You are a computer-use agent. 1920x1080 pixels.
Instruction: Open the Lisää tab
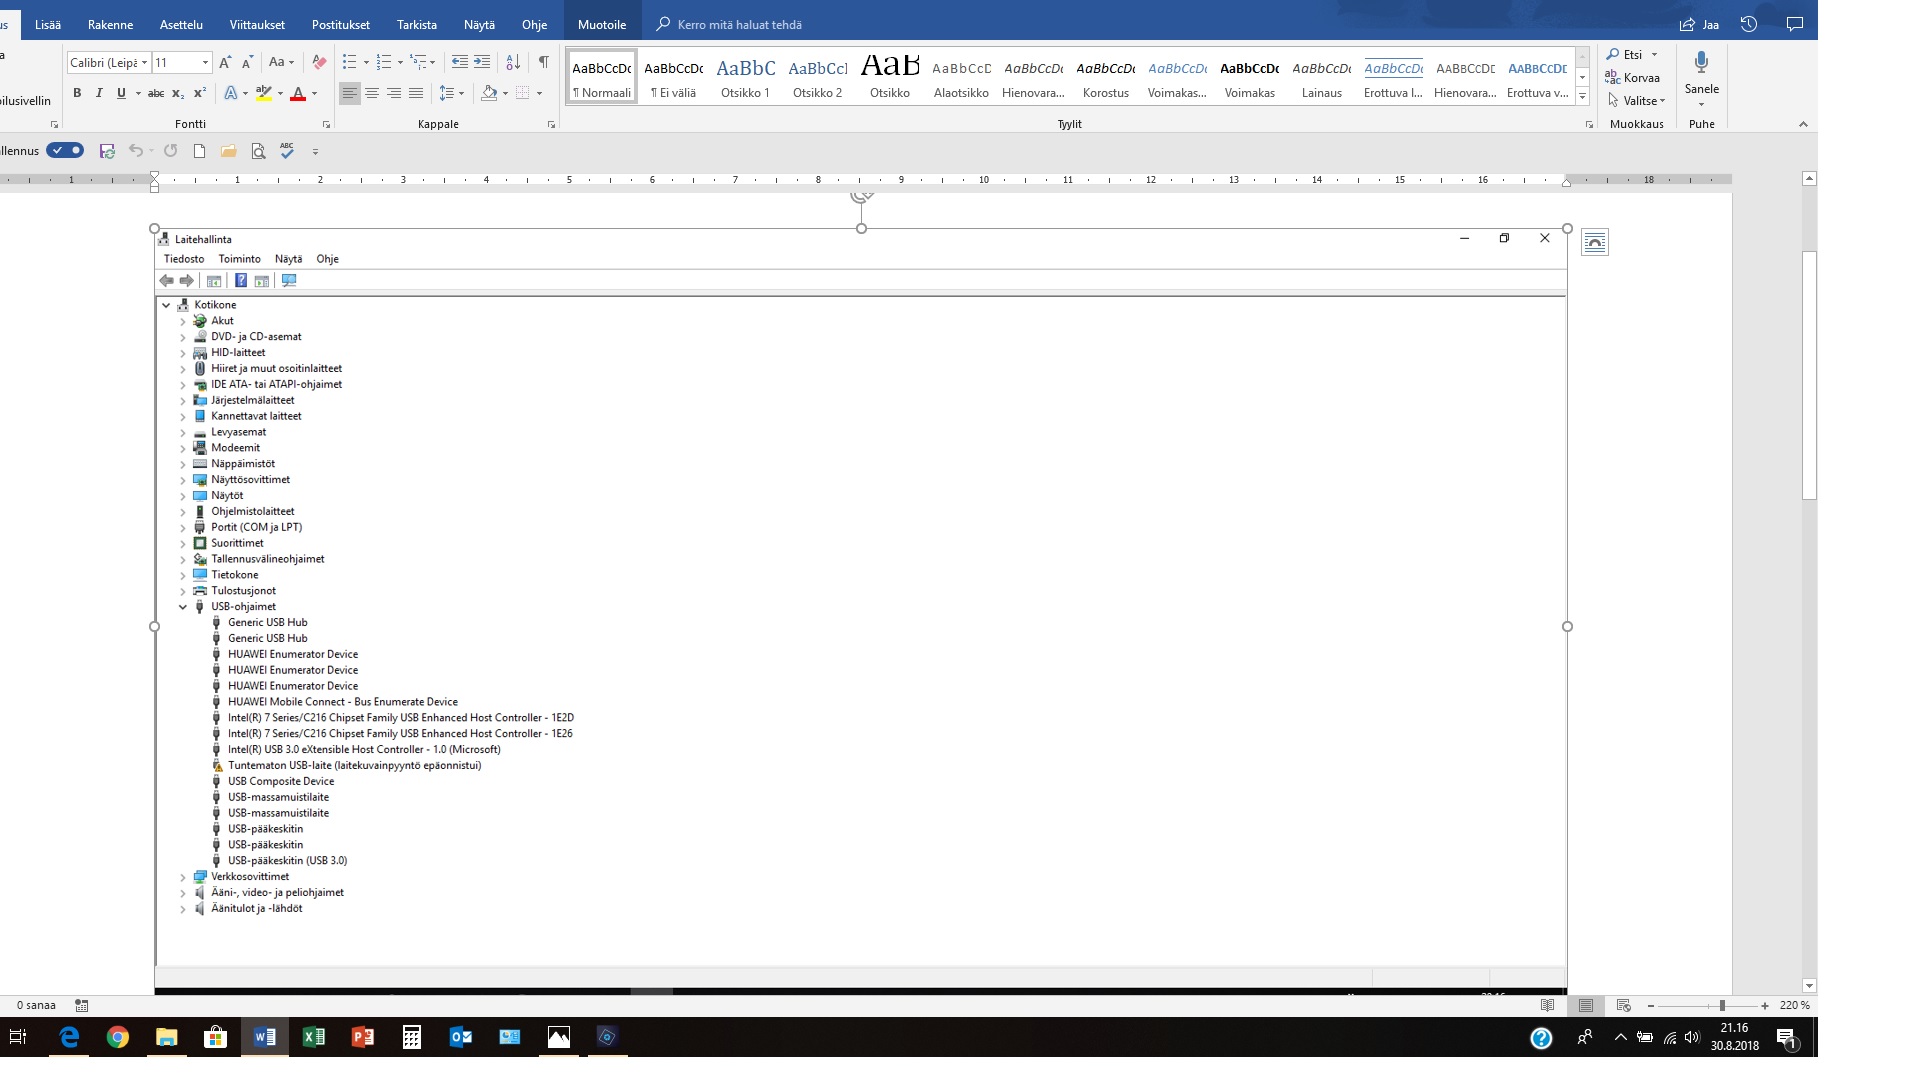tap(48, 24)
